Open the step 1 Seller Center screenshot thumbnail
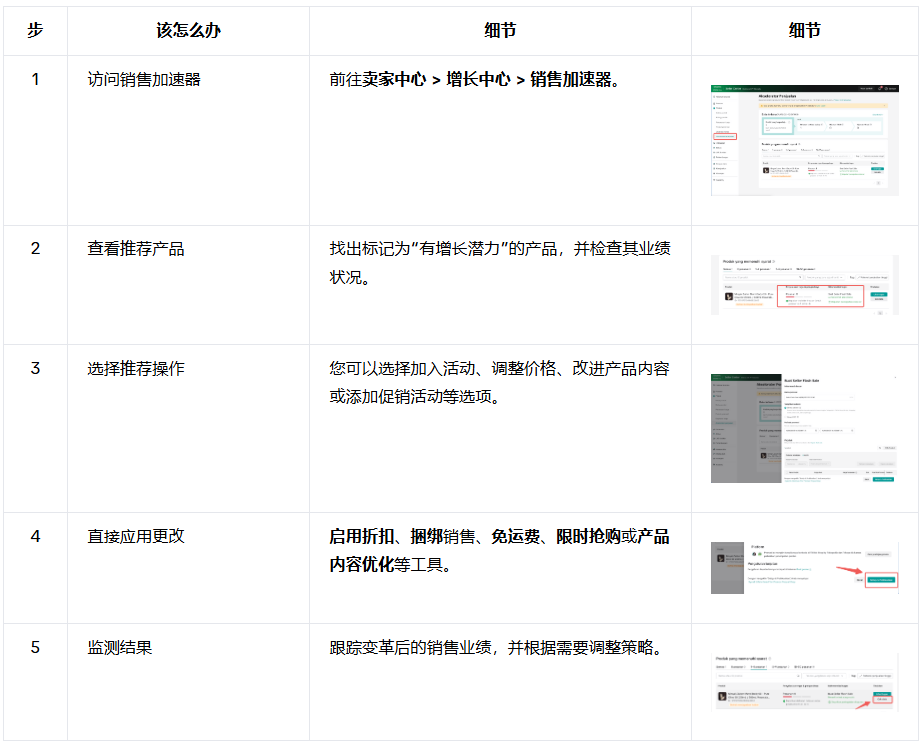 [x=804, y=139]
